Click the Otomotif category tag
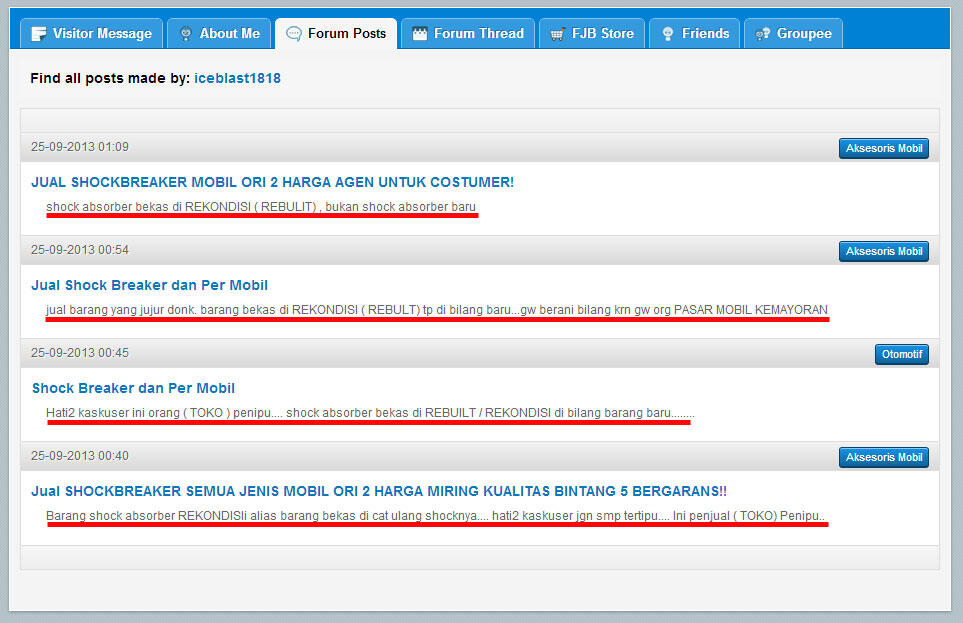 pos(902,355)
